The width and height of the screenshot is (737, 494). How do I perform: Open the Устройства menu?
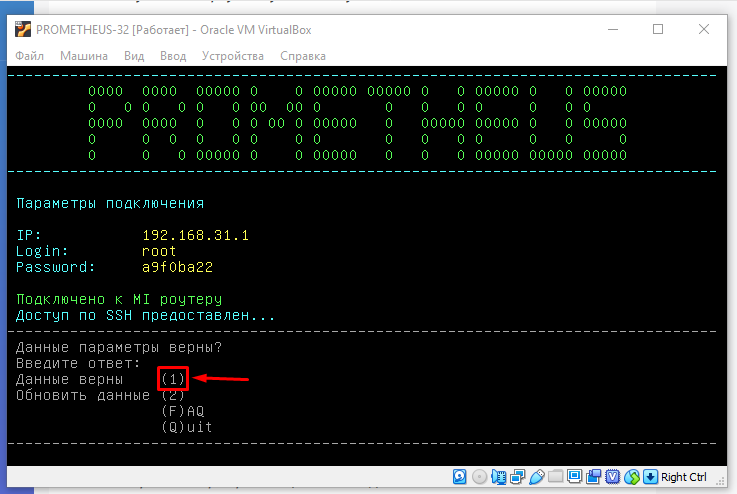click(x=233, y=56)
